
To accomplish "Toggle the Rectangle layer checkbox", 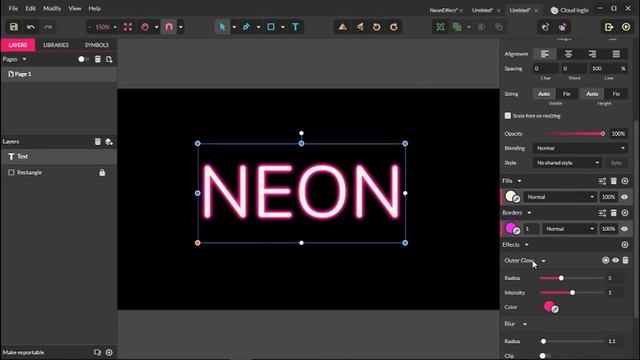I will (x=11, y=173).
